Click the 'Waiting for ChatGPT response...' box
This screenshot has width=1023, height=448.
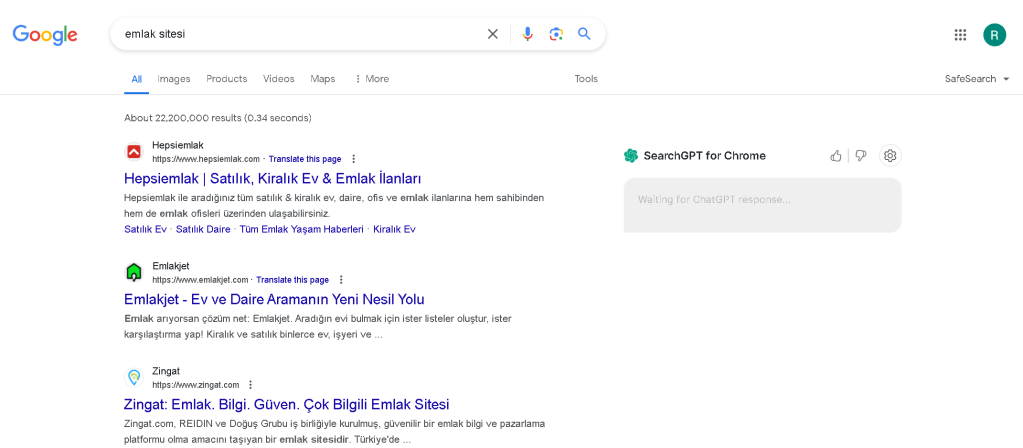pyautogui.click(x=762, y=205)
